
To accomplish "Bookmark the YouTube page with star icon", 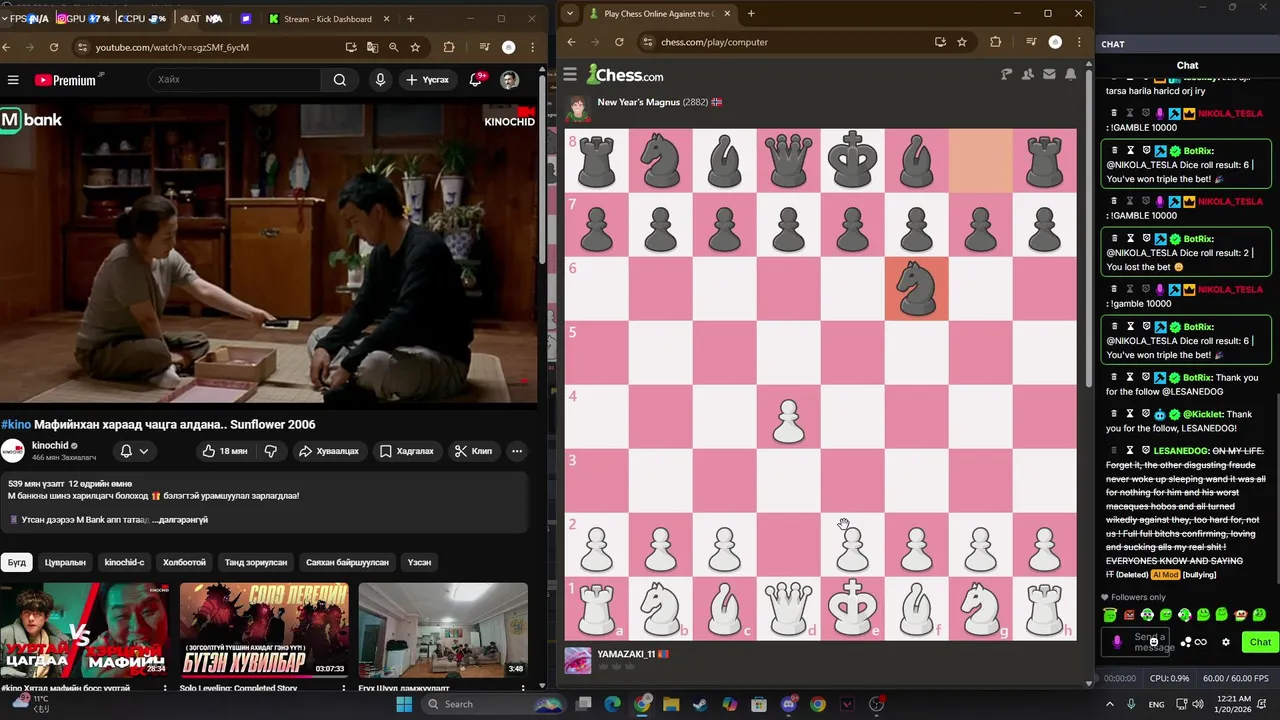I will pyautogui.click(x=415, y=47).
